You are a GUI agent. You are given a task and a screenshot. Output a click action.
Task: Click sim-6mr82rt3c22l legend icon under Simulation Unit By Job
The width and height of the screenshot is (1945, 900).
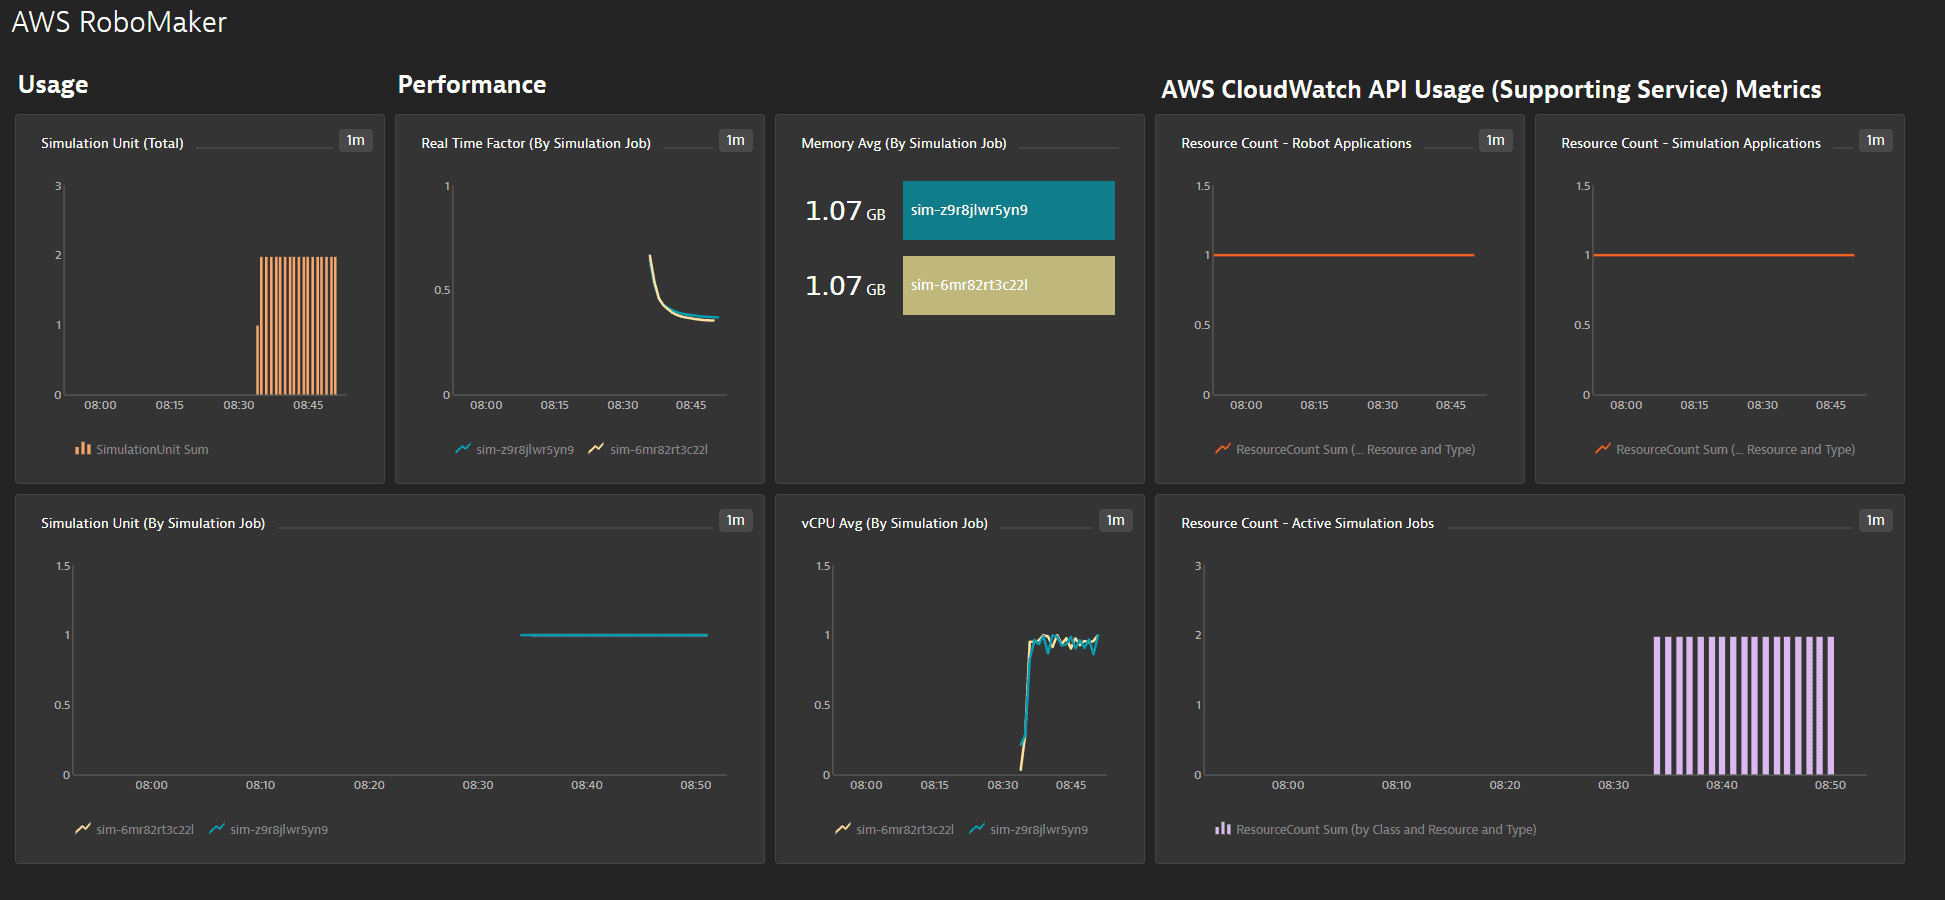pyautogui.click(x=83, y=829)
